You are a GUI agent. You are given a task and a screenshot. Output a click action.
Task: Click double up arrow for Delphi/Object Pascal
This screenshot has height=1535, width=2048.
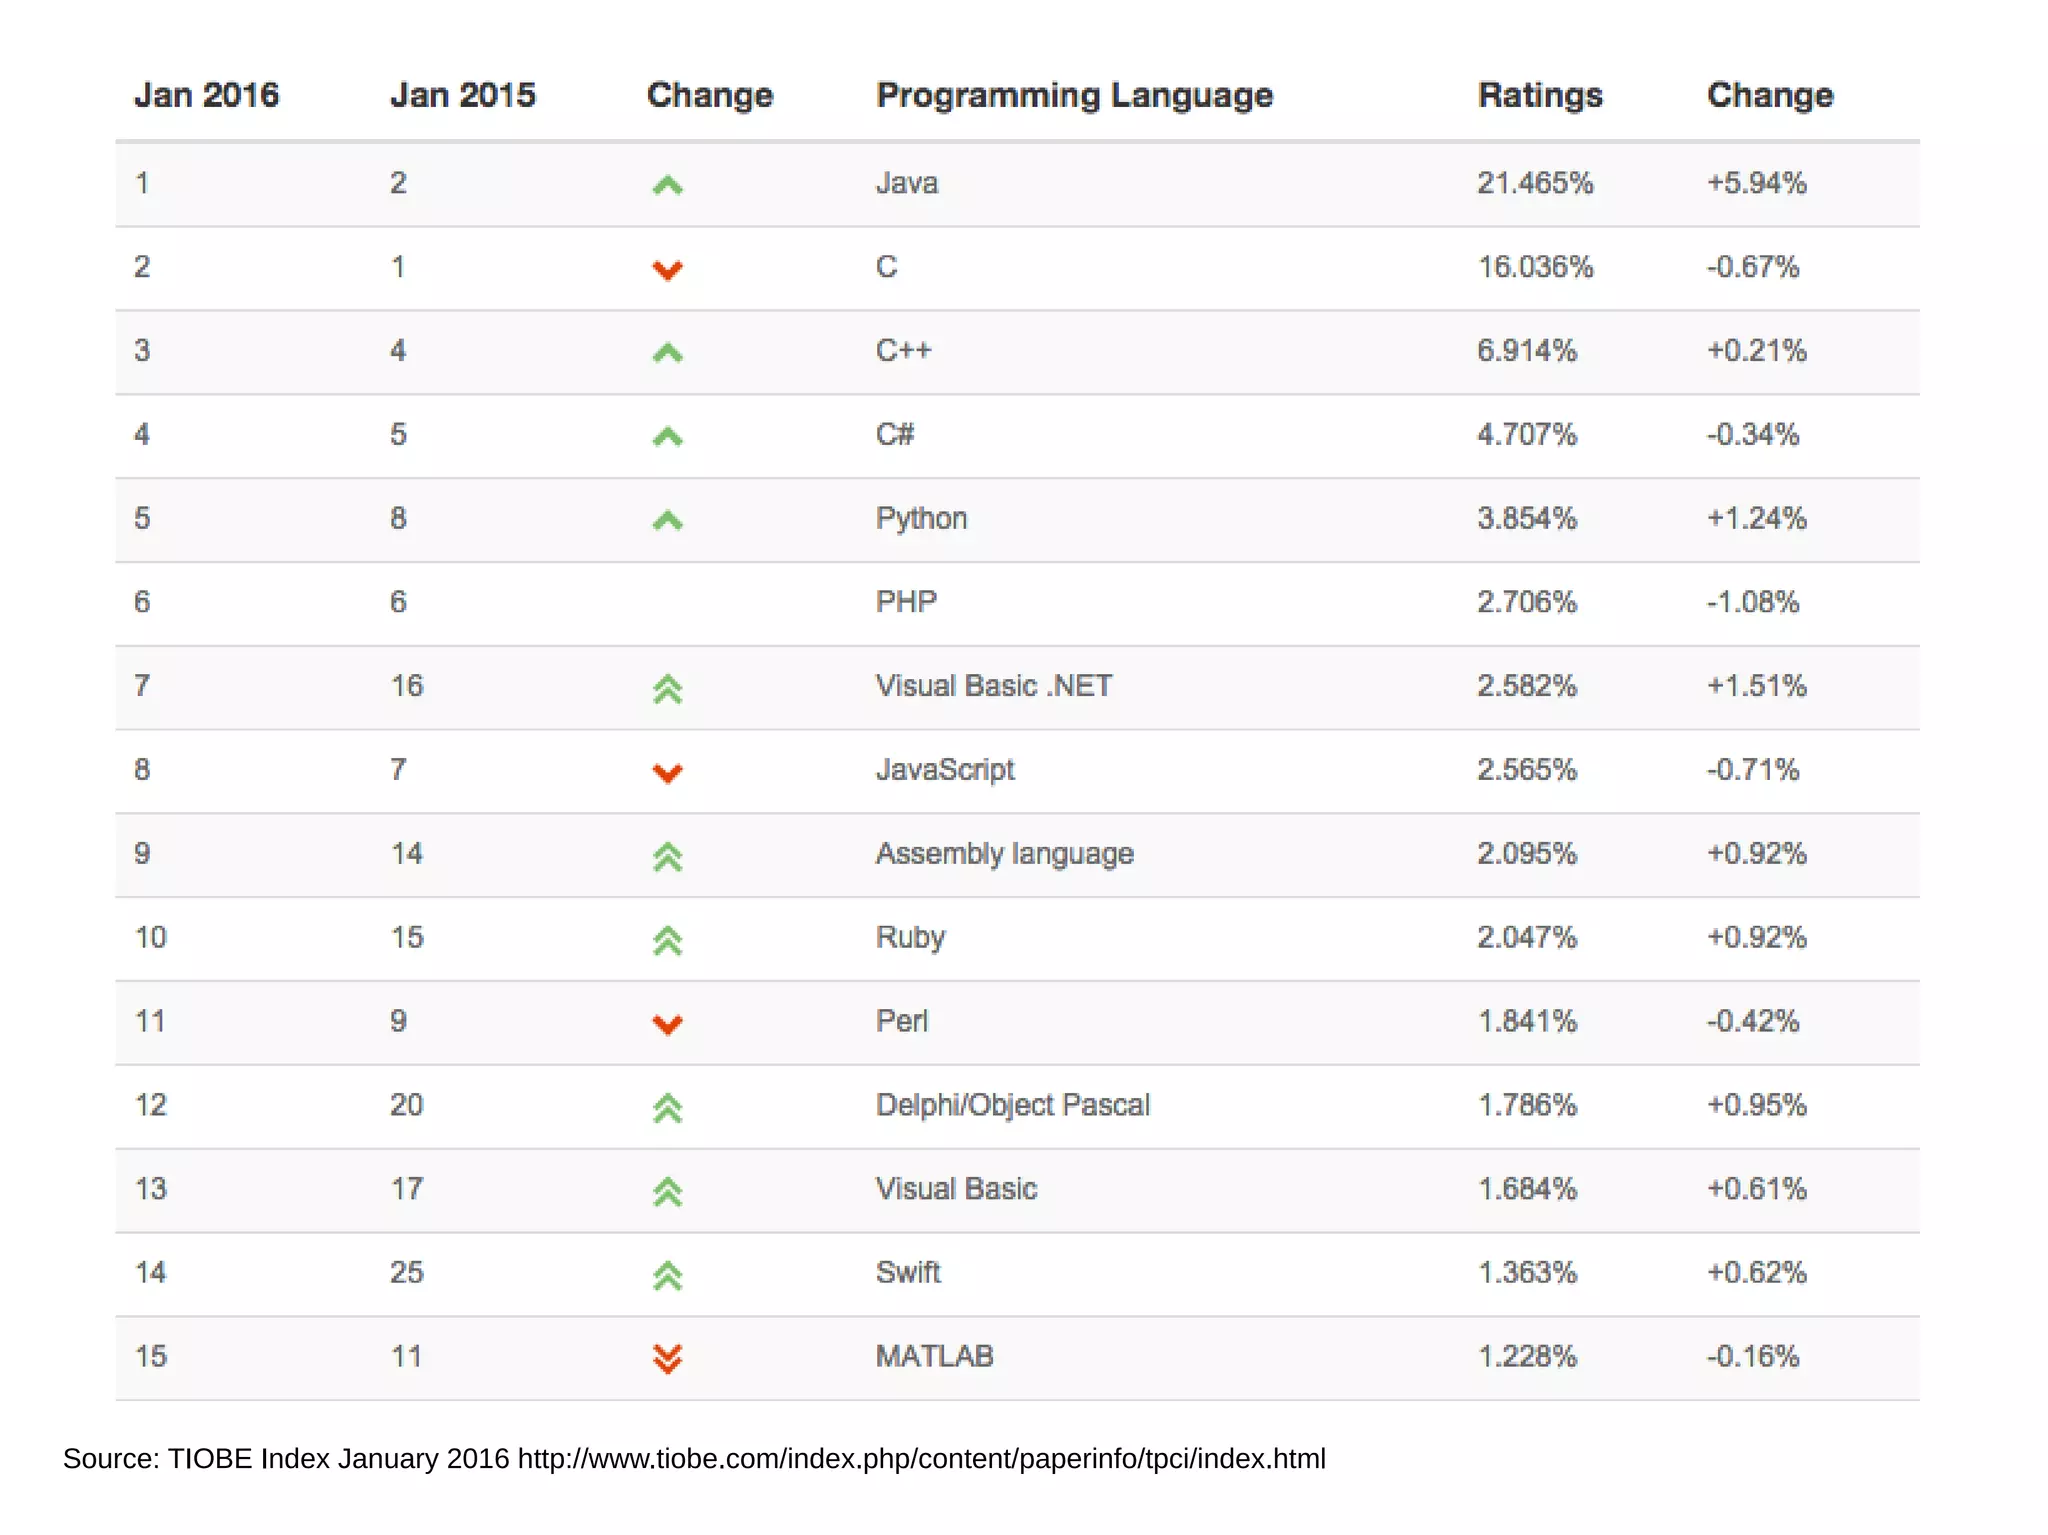tap(667, 1108)
